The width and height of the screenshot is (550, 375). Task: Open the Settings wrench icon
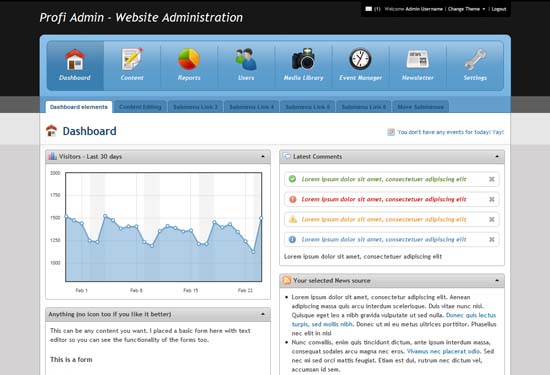pyautogui.click(x=475, y=59)
